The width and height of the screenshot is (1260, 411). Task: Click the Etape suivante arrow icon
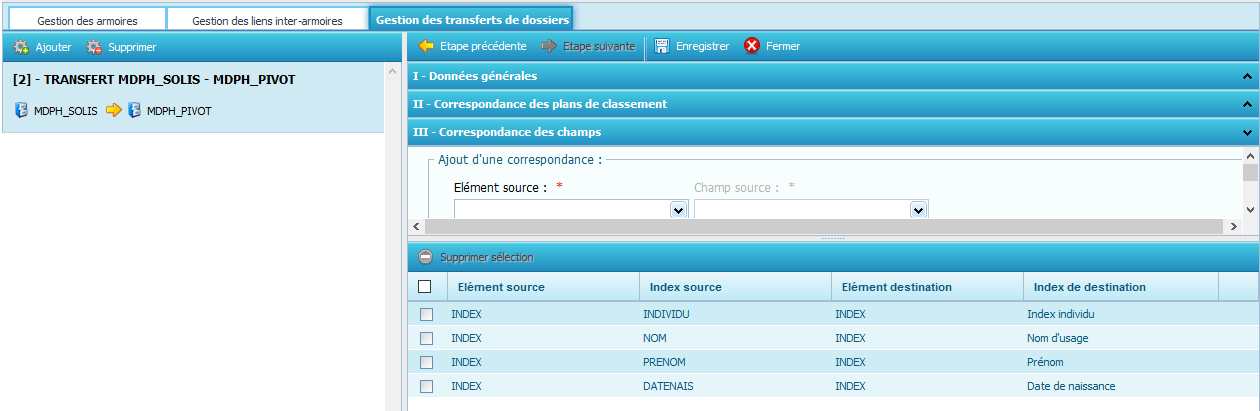click(x=549, y=46)
